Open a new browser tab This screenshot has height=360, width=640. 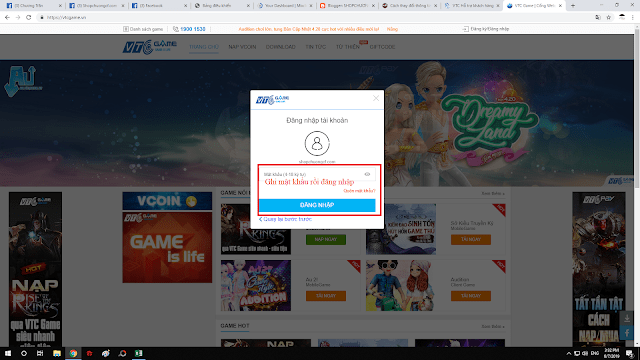click(573, 6)
